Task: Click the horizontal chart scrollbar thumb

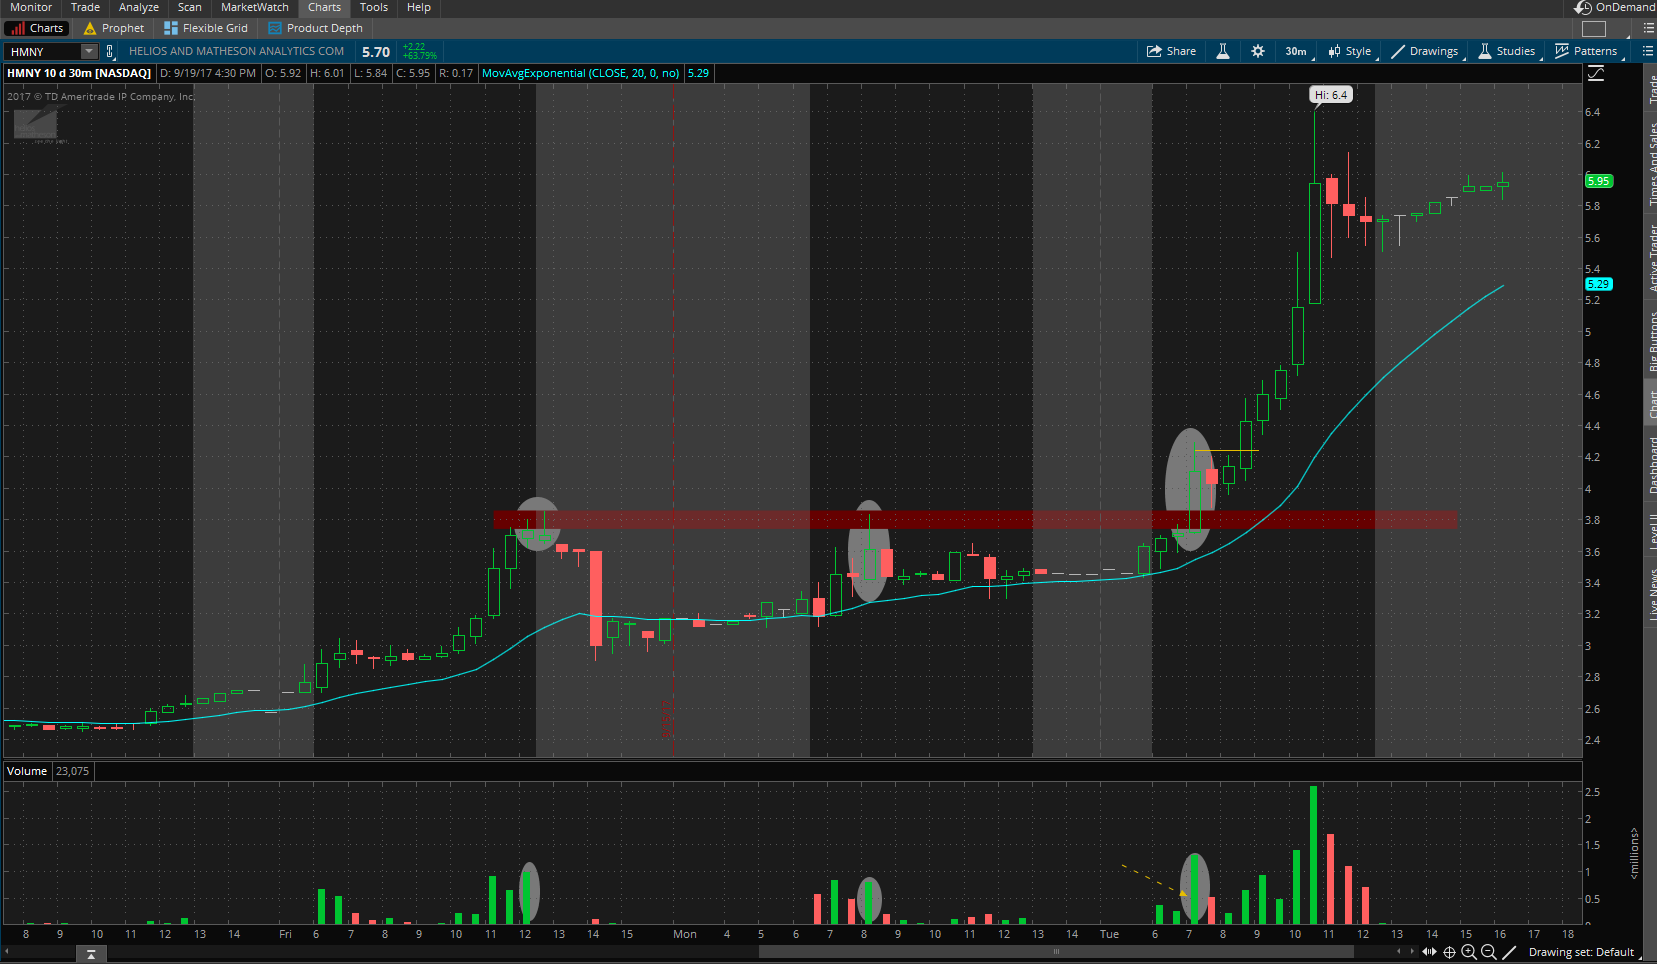Action: tap(1056, 952)
